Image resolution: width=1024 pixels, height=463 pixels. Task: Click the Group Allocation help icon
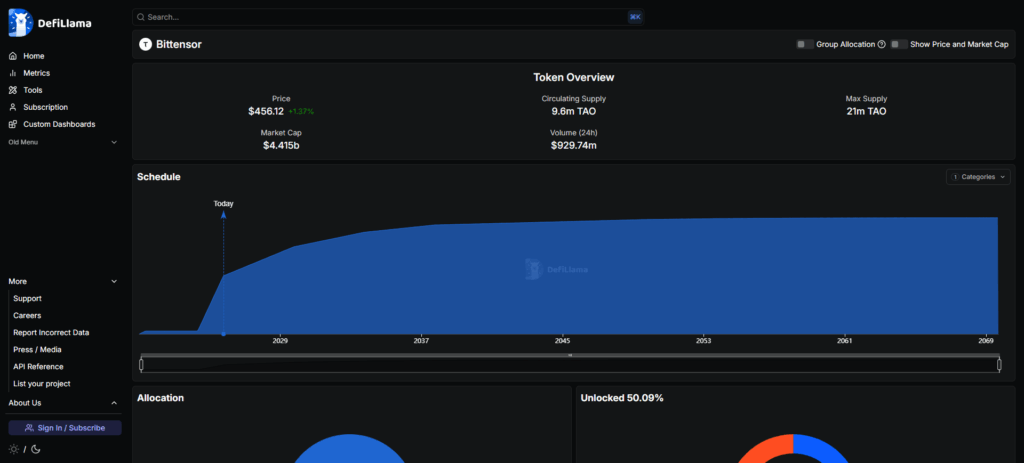coord(881,44)
